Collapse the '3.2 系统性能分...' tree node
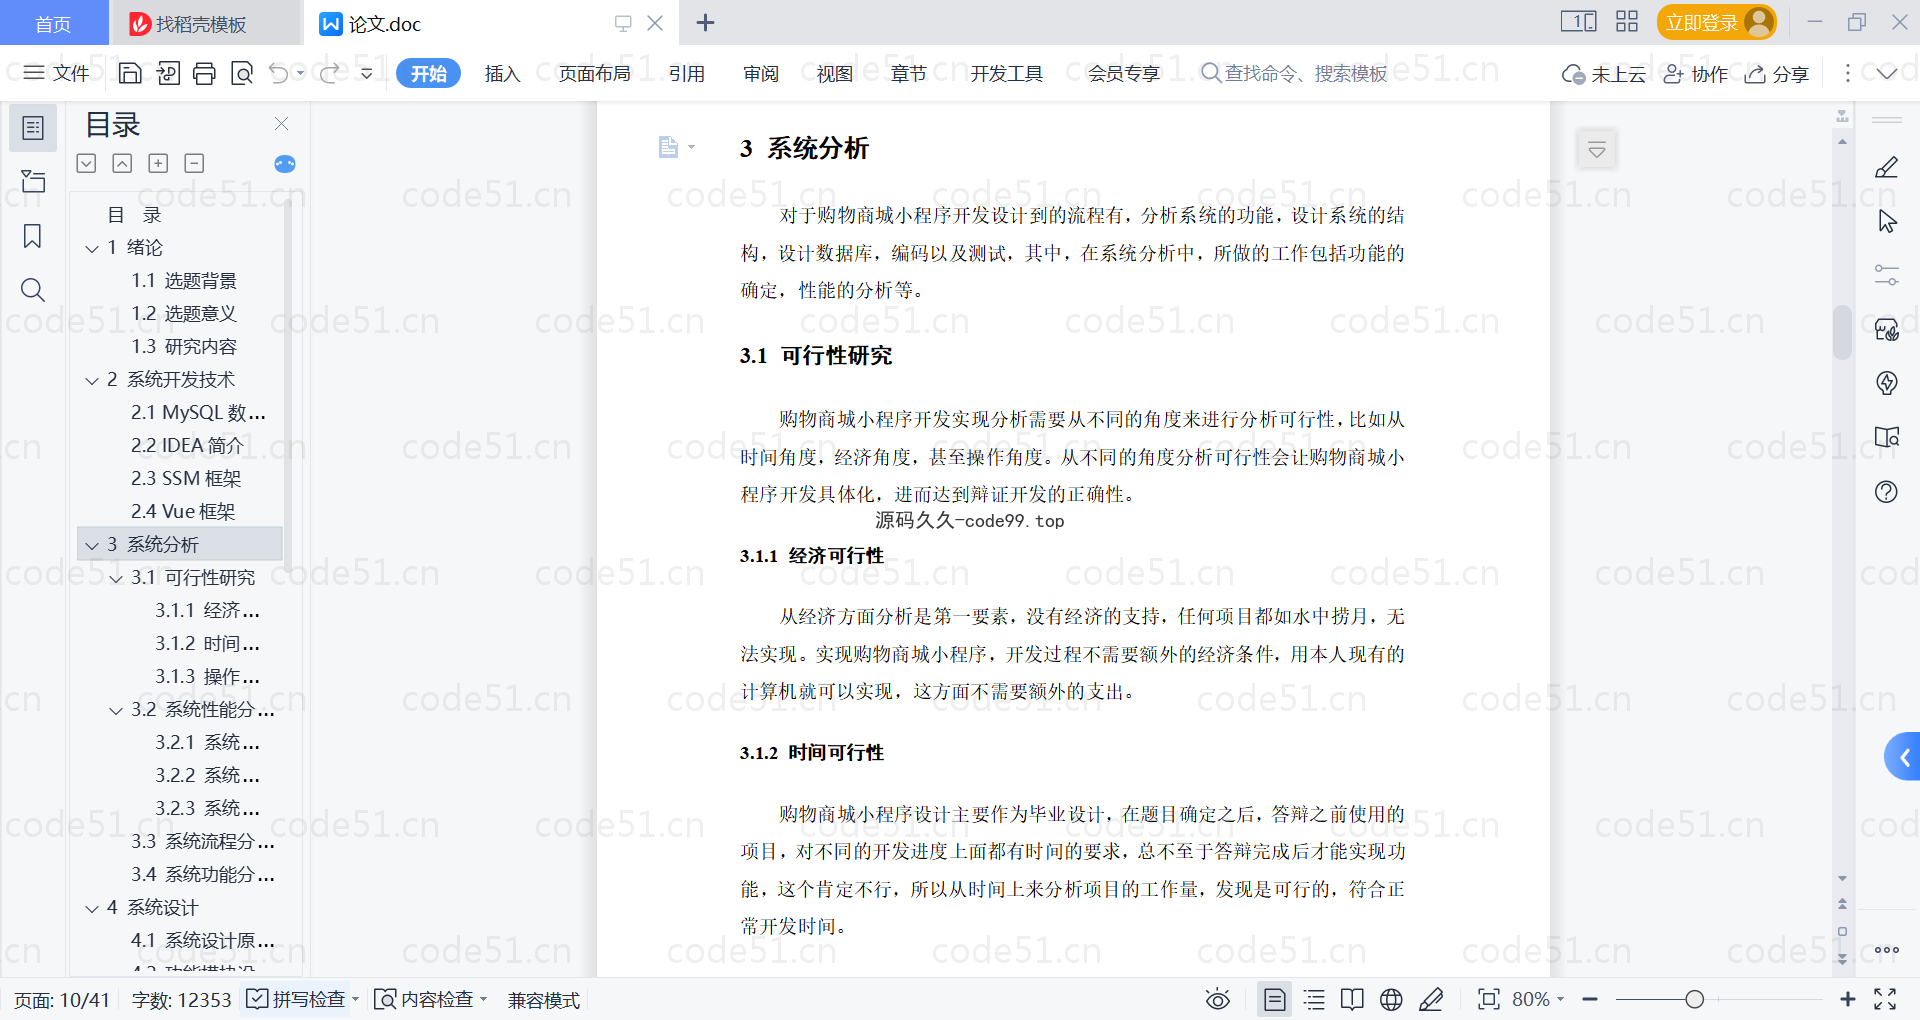 [116, 710]
